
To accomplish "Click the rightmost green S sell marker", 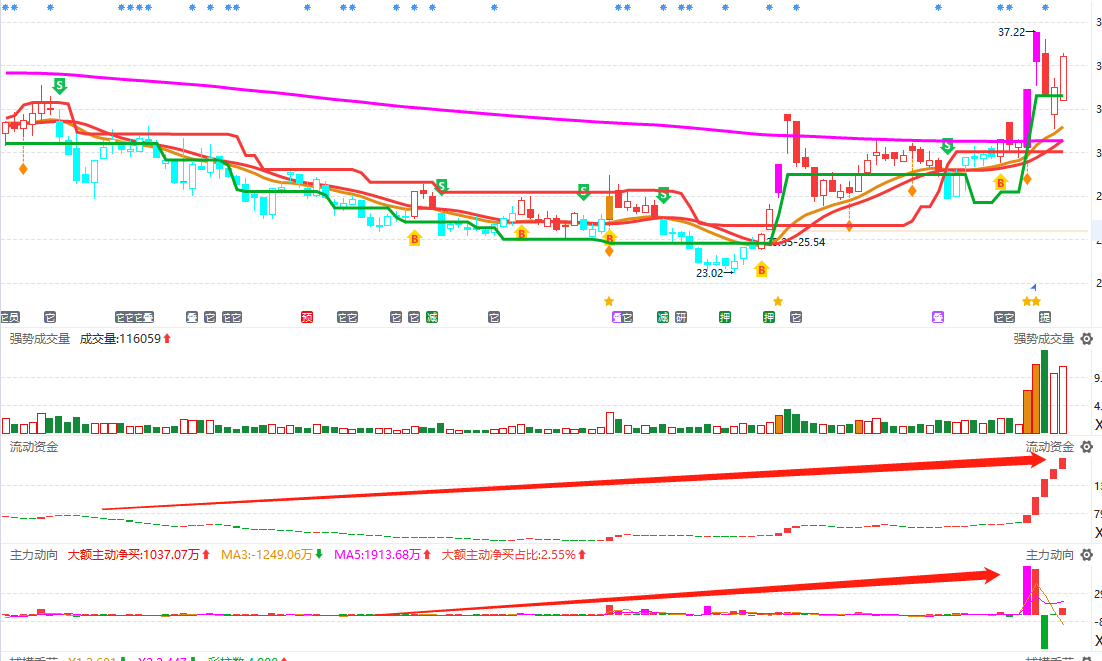I will tap(947, 146).
